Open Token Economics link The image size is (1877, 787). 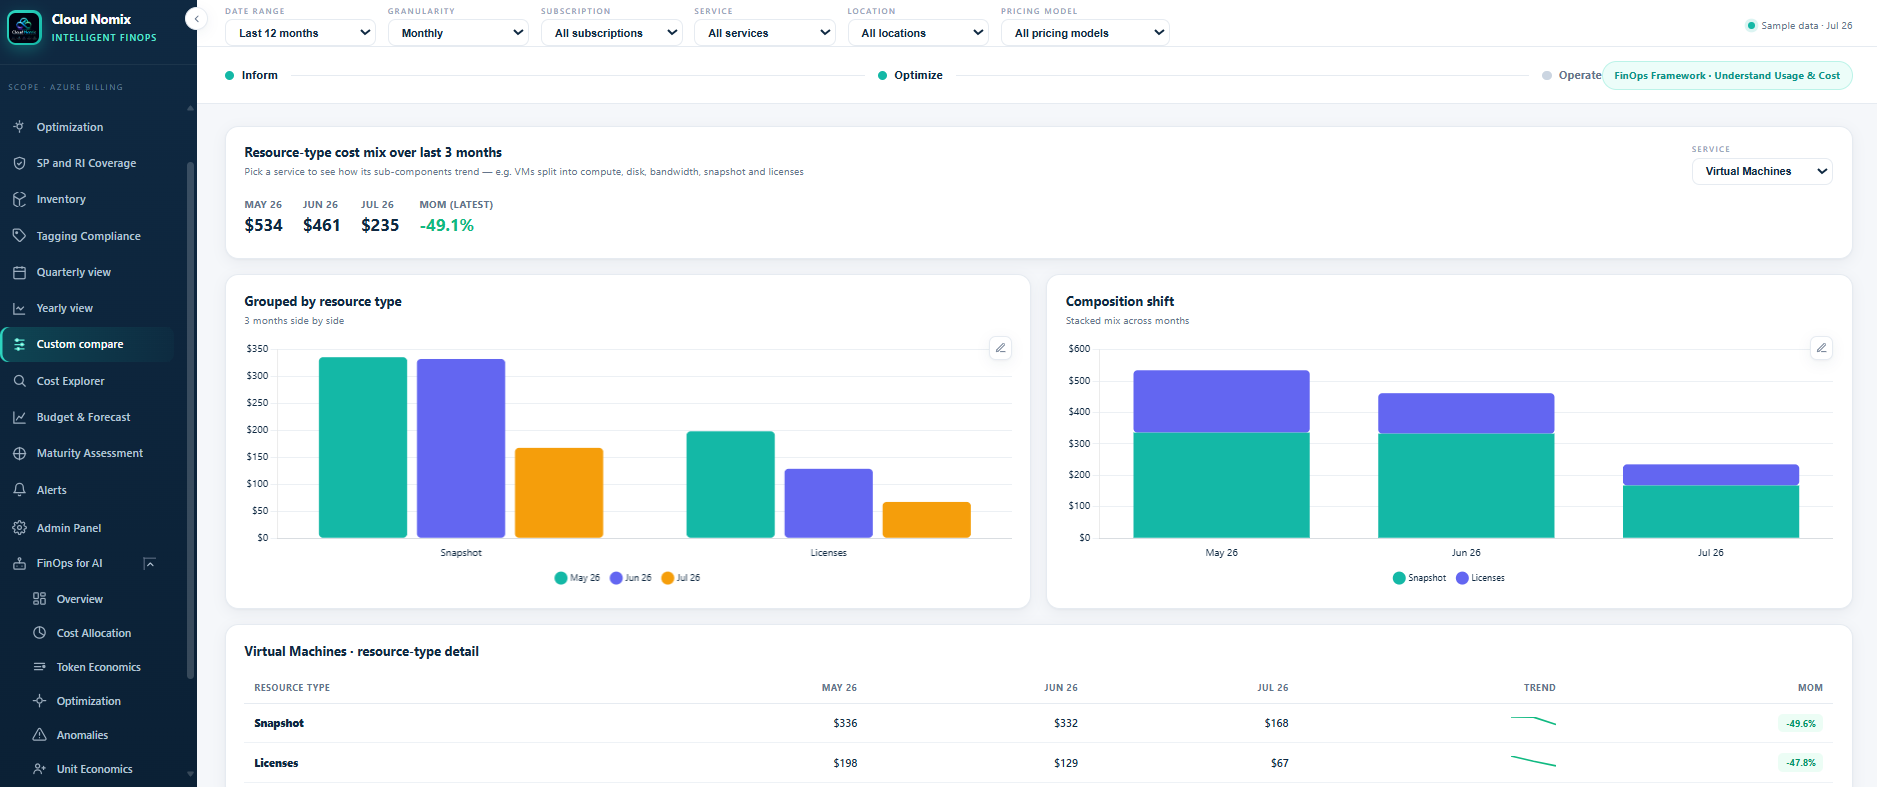click(x=97, y=667)
